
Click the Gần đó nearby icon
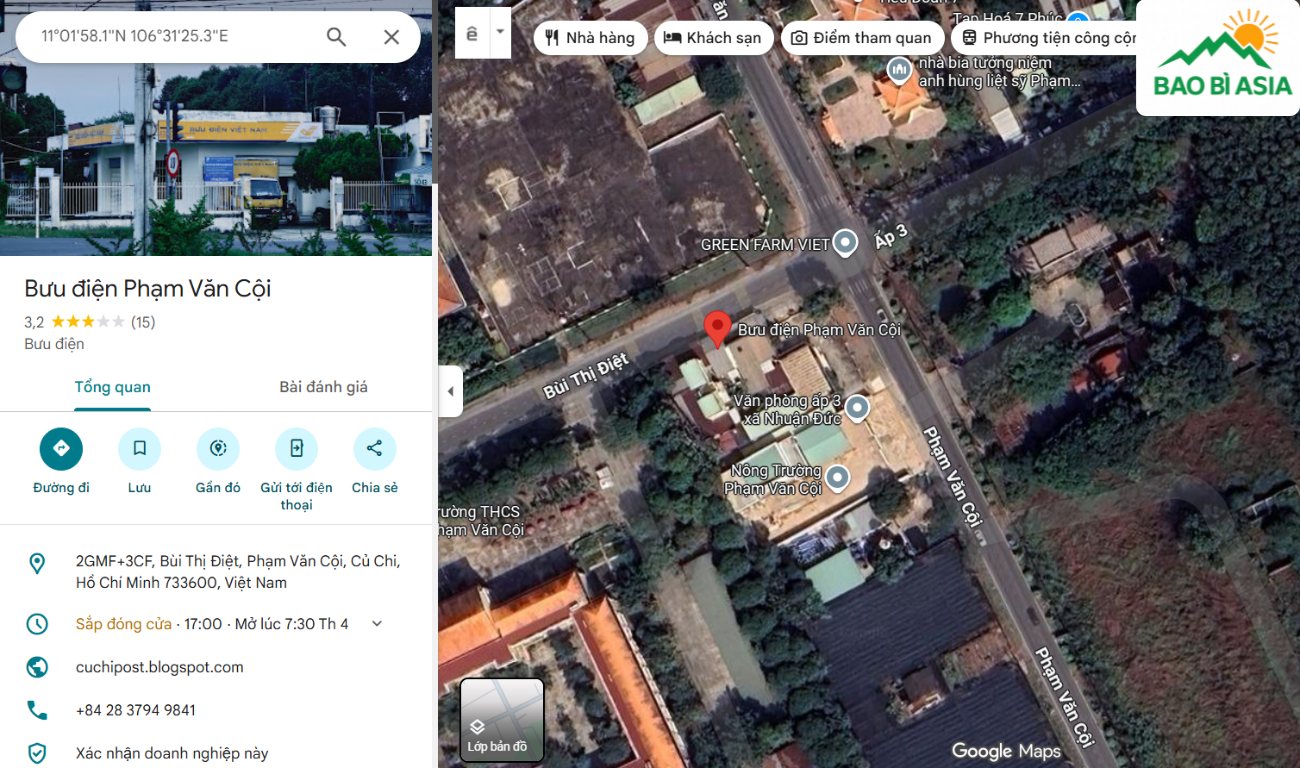point(218,449)
